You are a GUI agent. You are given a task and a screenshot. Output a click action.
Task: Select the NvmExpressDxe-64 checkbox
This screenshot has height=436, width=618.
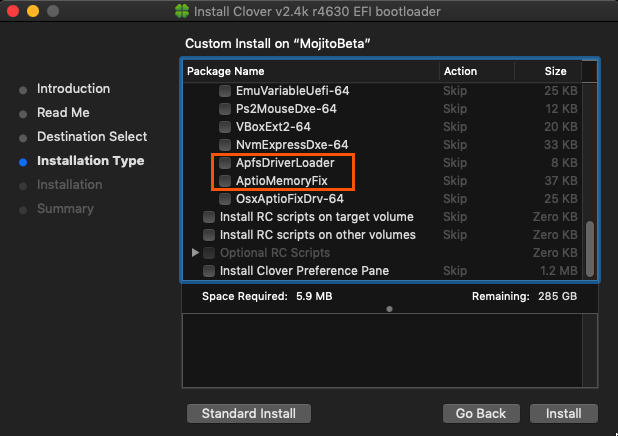click(x=225, y=145)
